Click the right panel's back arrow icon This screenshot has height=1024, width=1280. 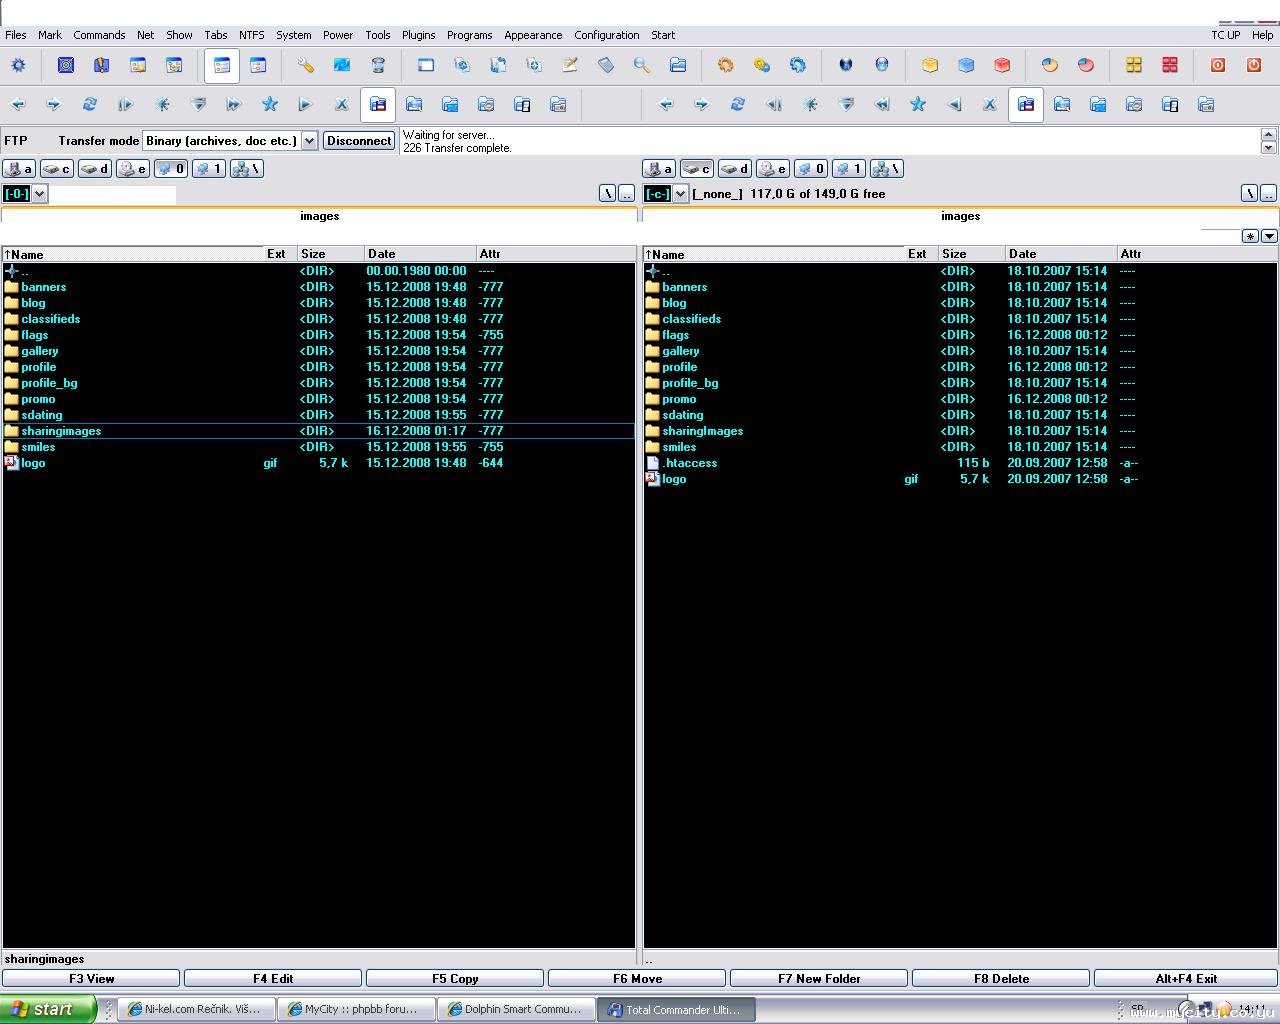point(666,104)
